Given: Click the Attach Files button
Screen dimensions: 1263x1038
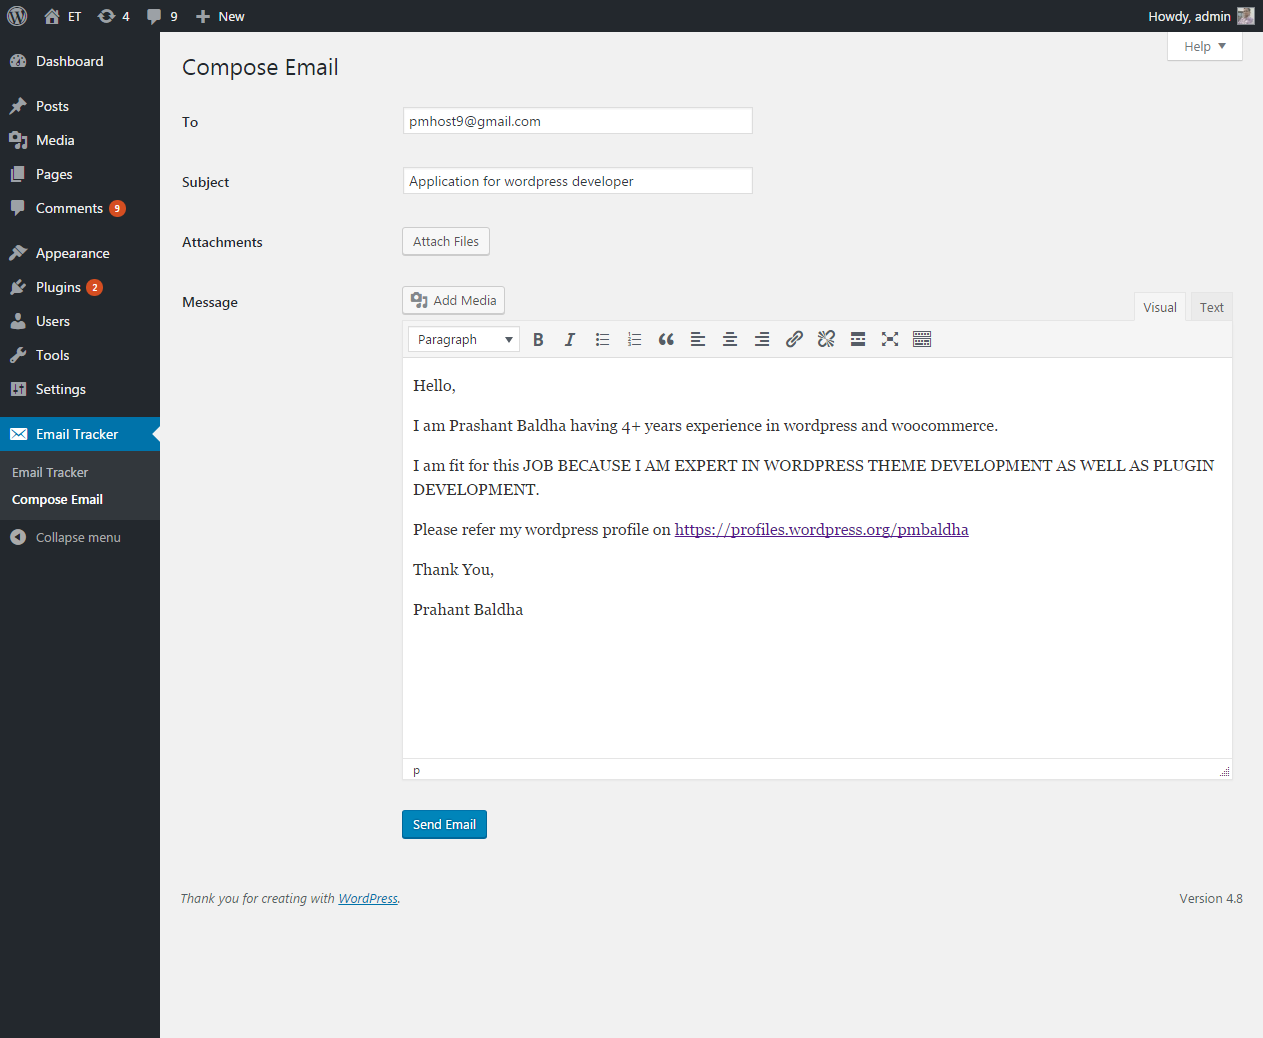Looking at the screenshot, I should pyautogui.click(x=446, y=242).
